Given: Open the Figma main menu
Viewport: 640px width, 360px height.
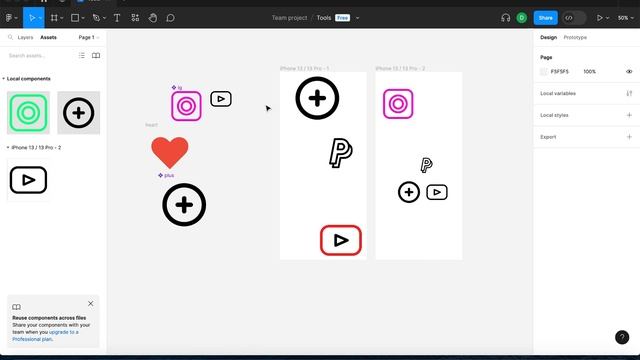Looking at the screenshot, I should (x=9, y=18).
